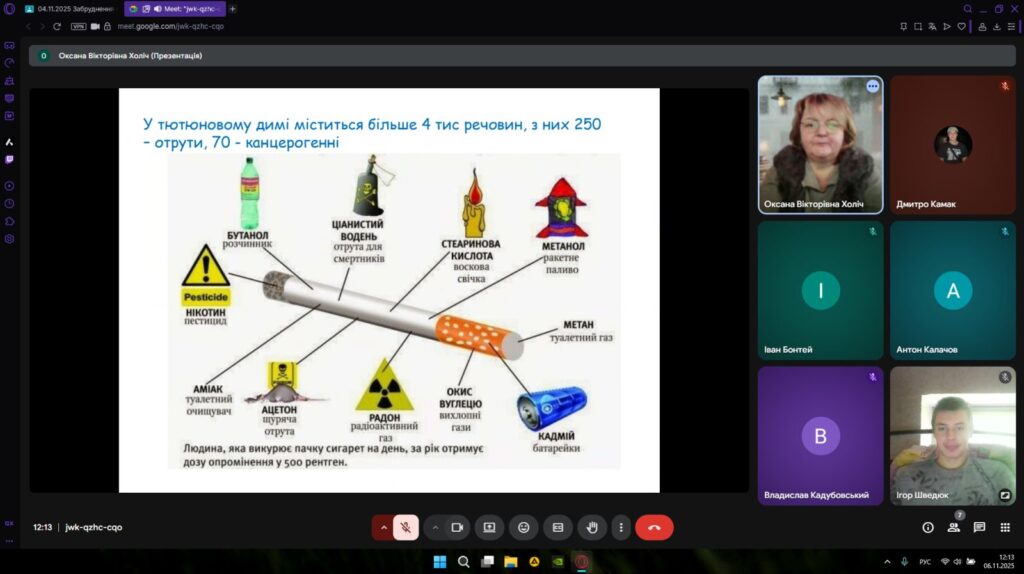This screenshot has width=1024, height=574.
Task: Toggle closed captions on
Action: 557,527
